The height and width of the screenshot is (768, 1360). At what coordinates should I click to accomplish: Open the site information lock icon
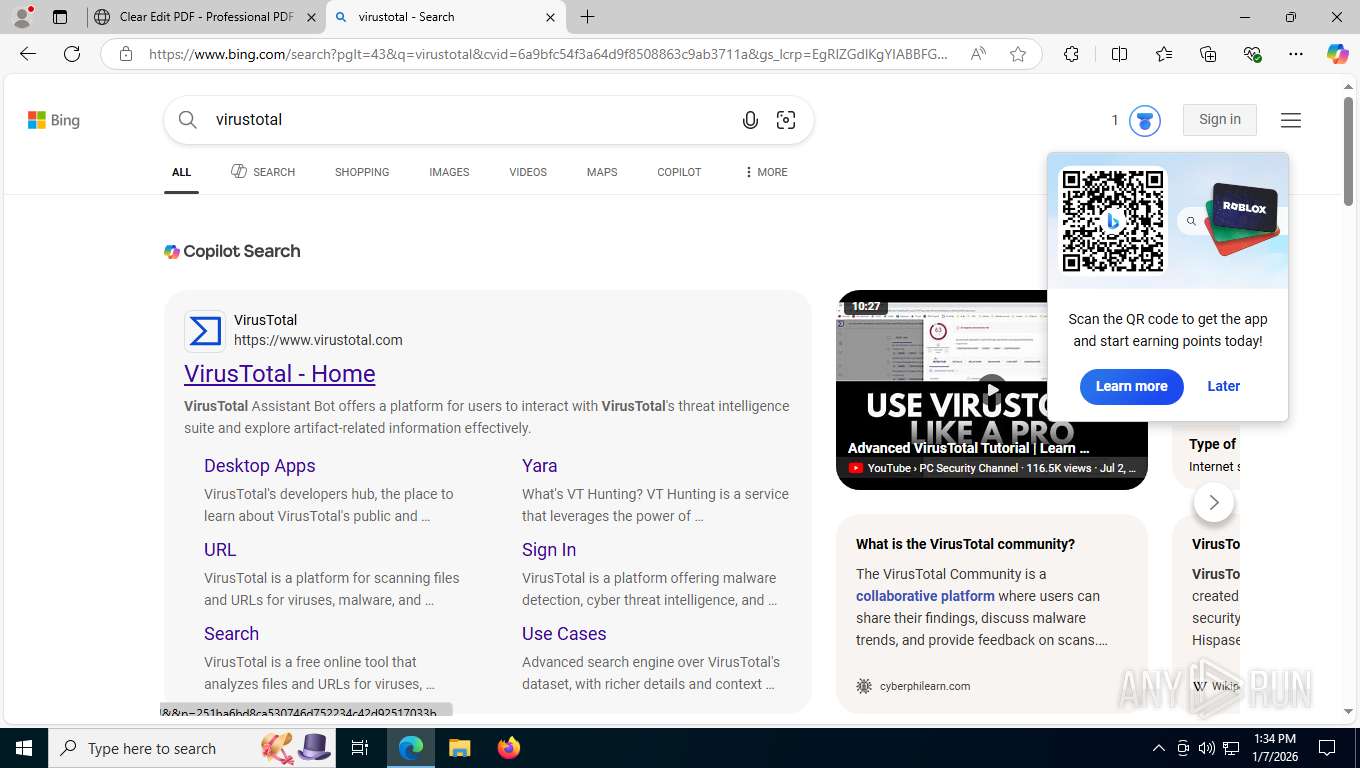click(126, 54)
